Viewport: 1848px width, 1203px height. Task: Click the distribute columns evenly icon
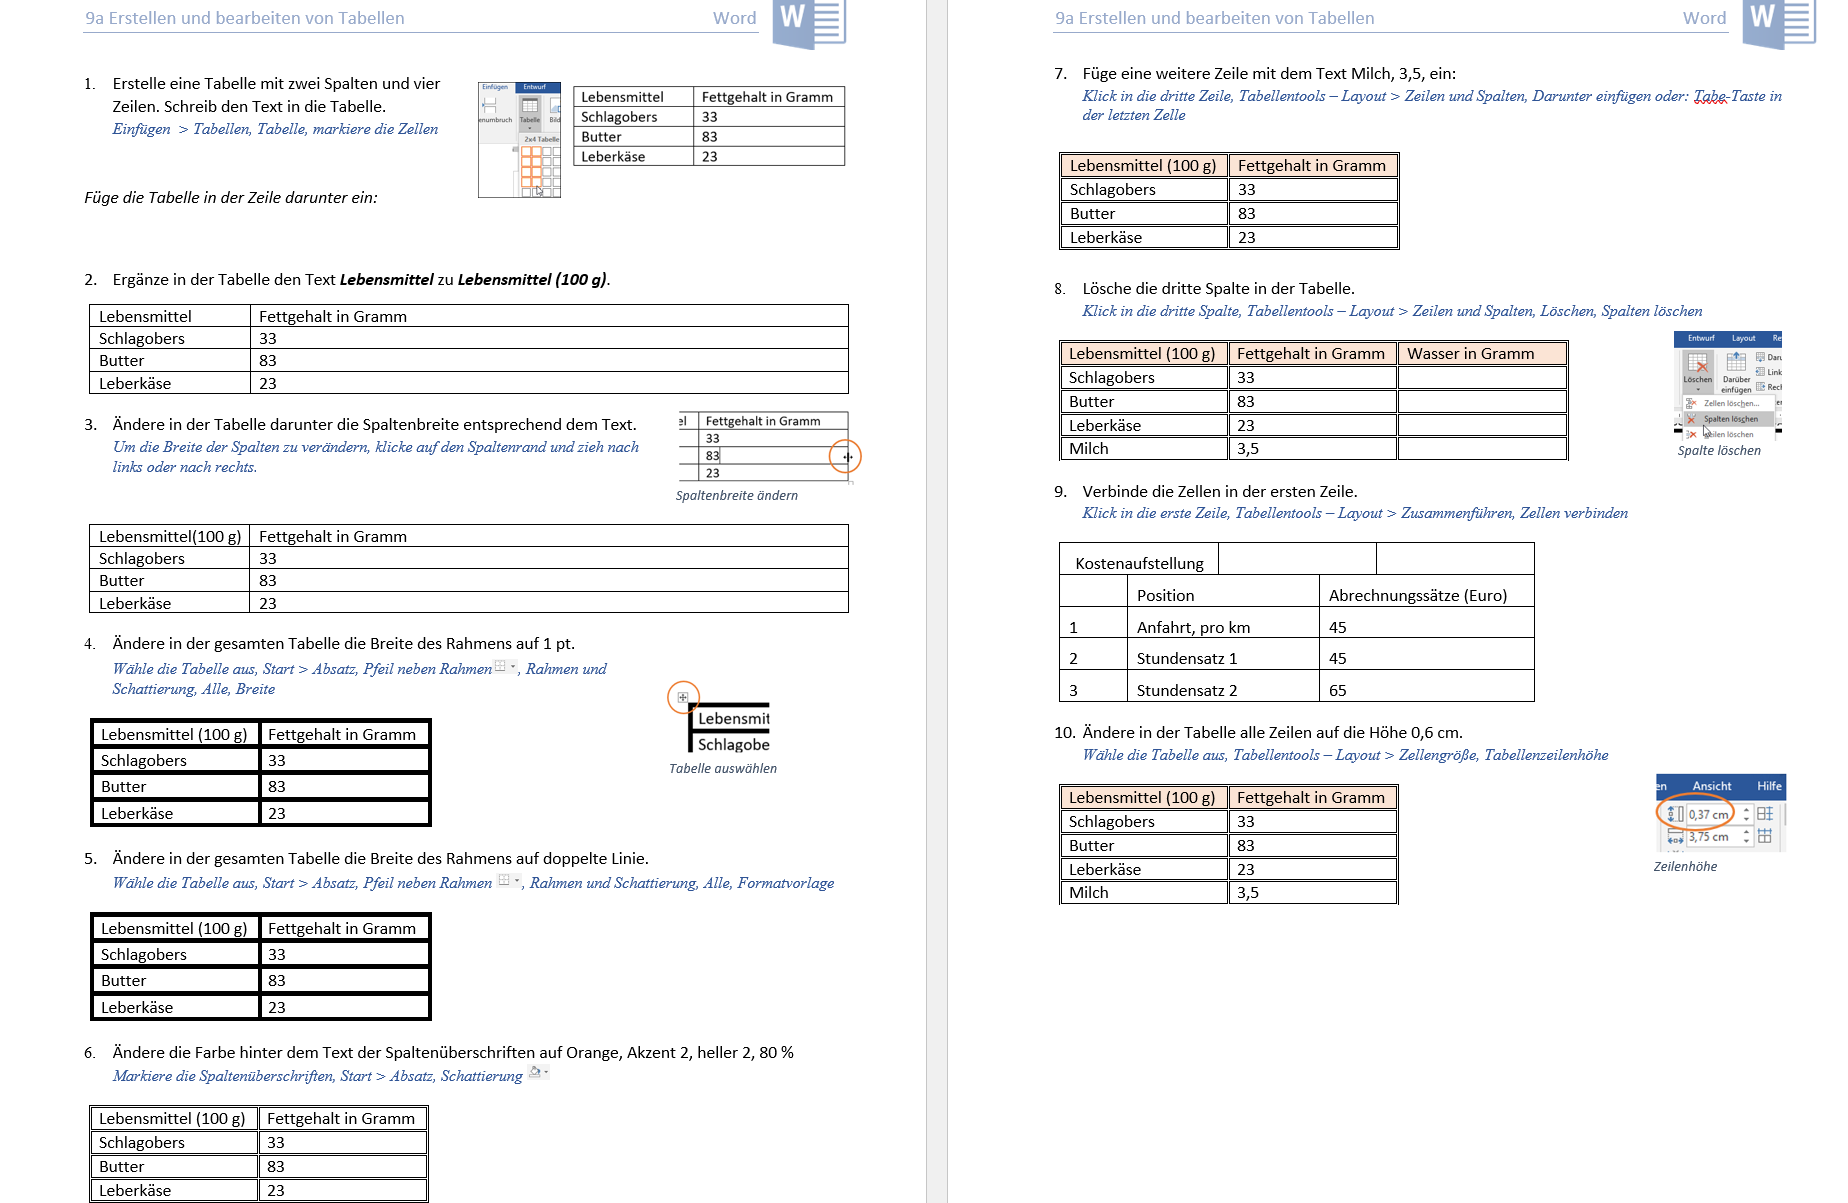click(x=1765, y=836)
